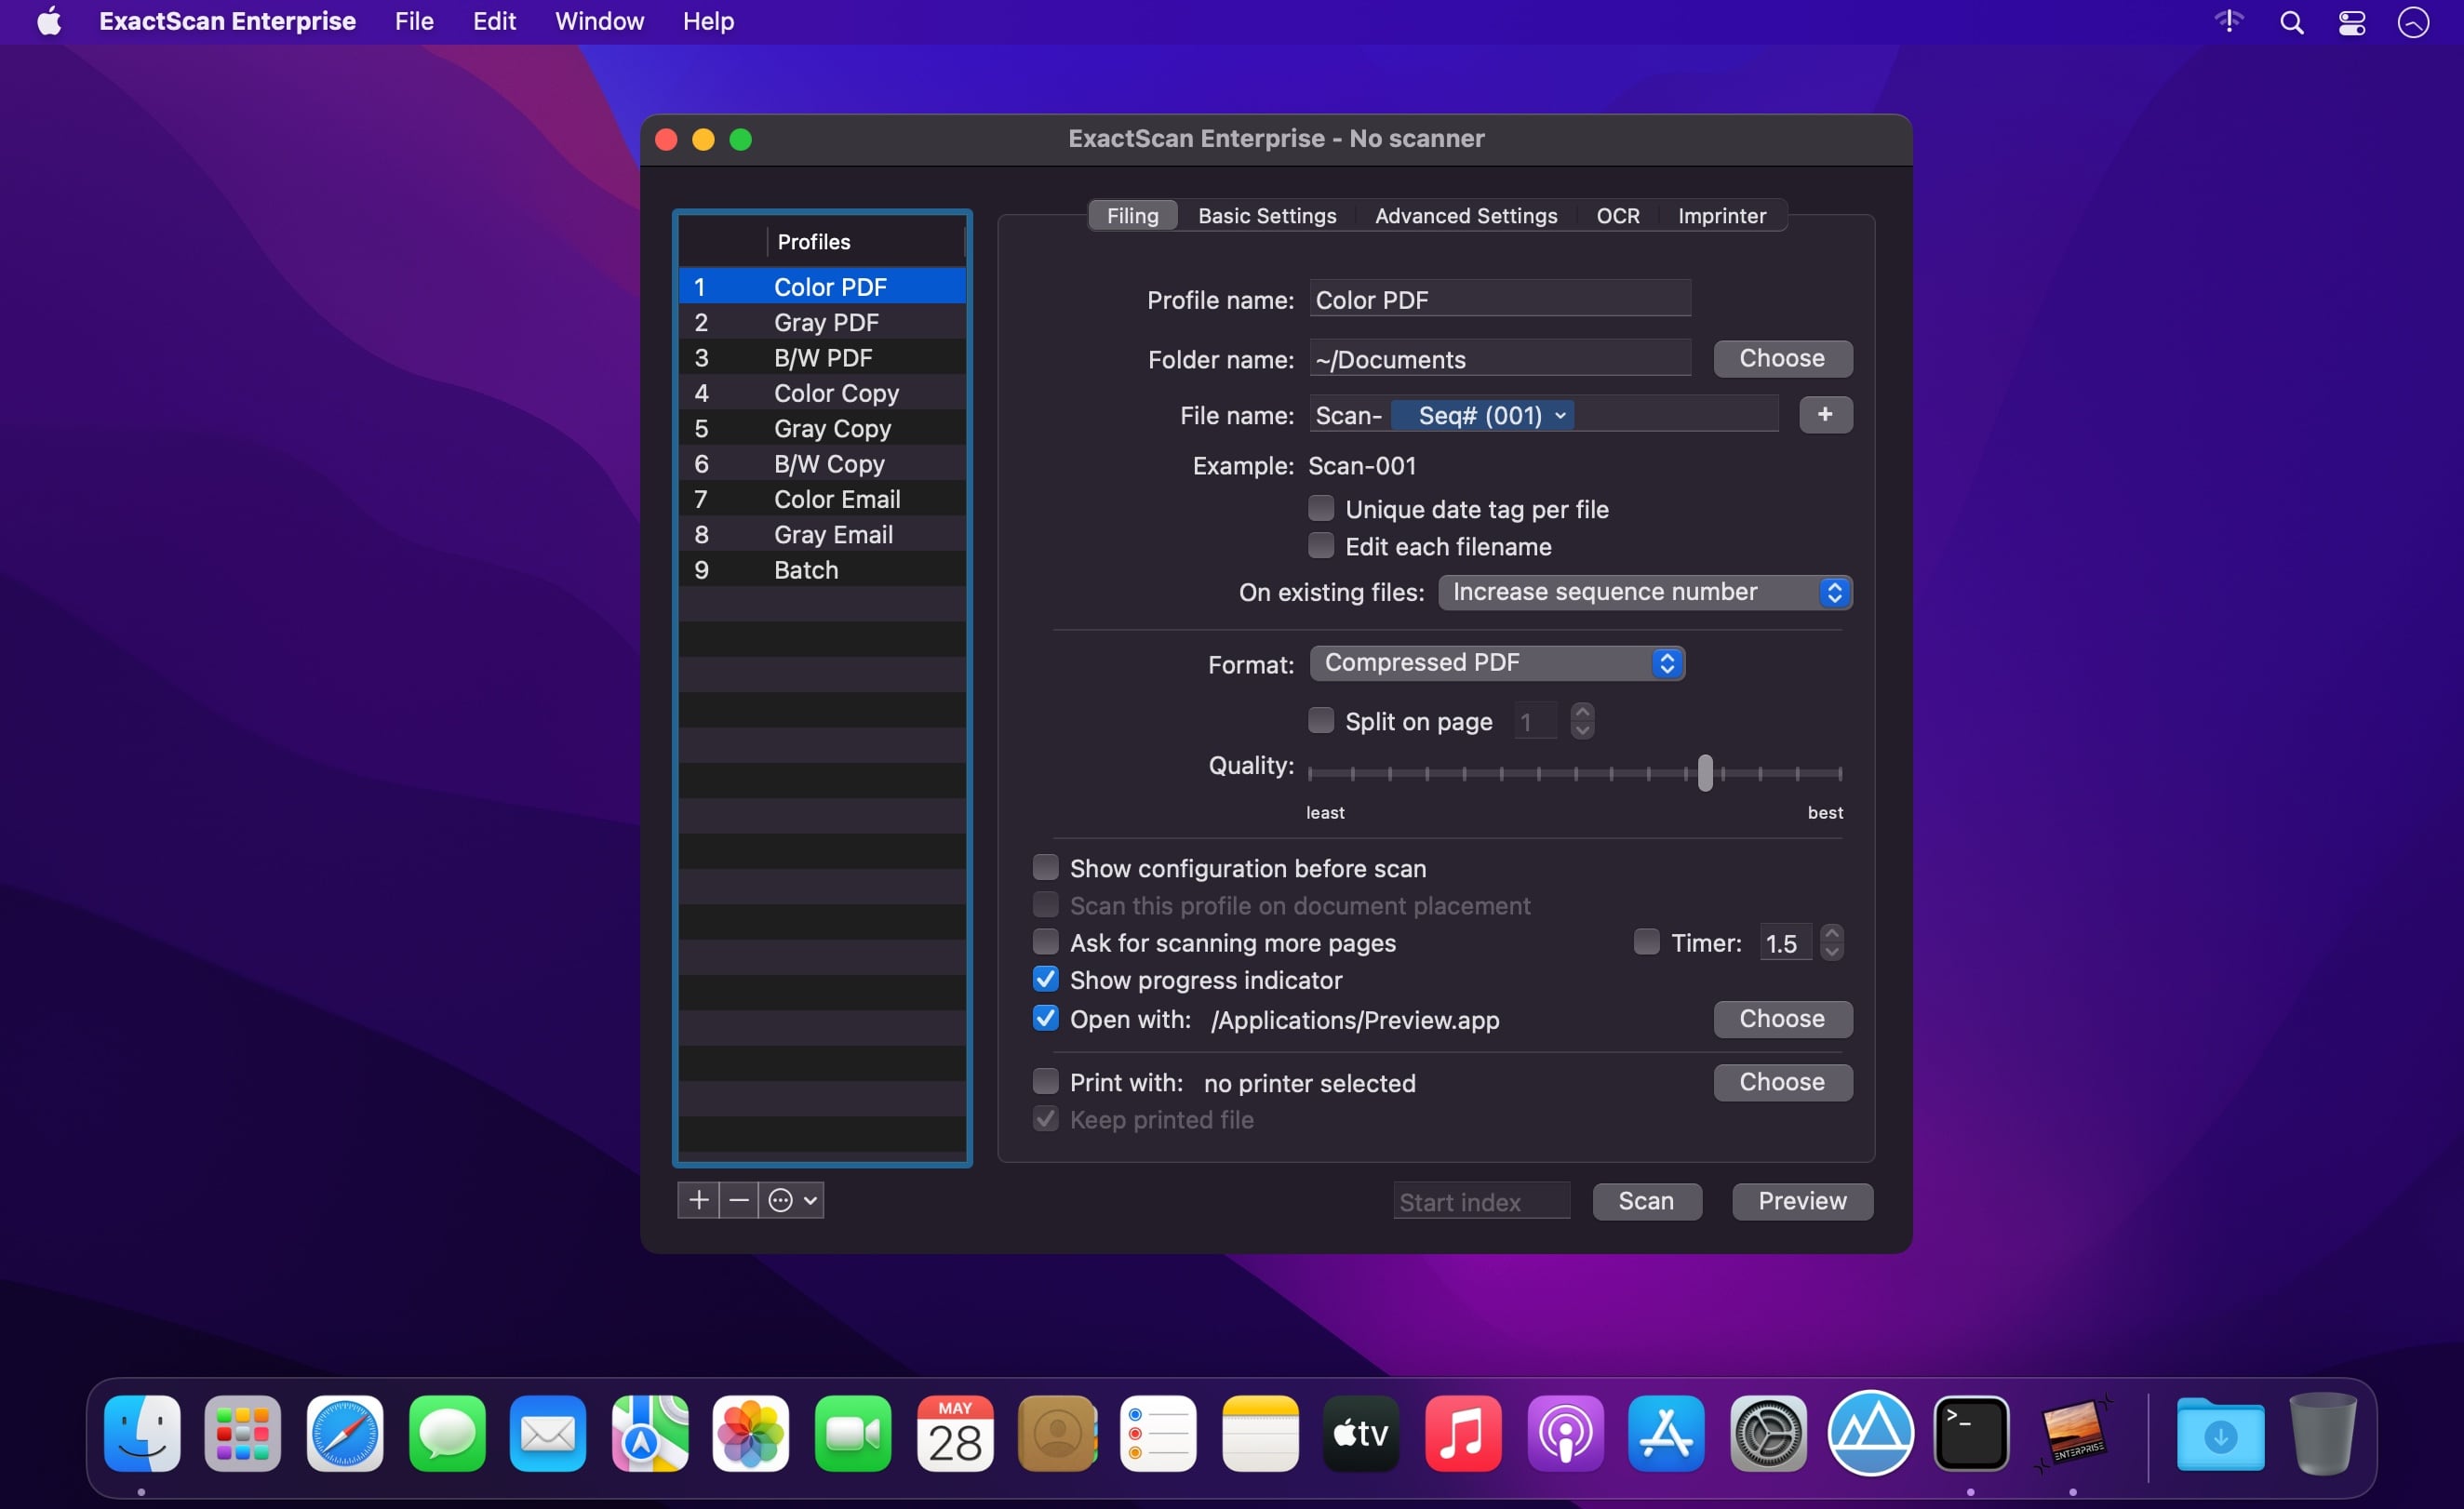
Task: Enable Ask for scanning more pages
Action: 1046,942
